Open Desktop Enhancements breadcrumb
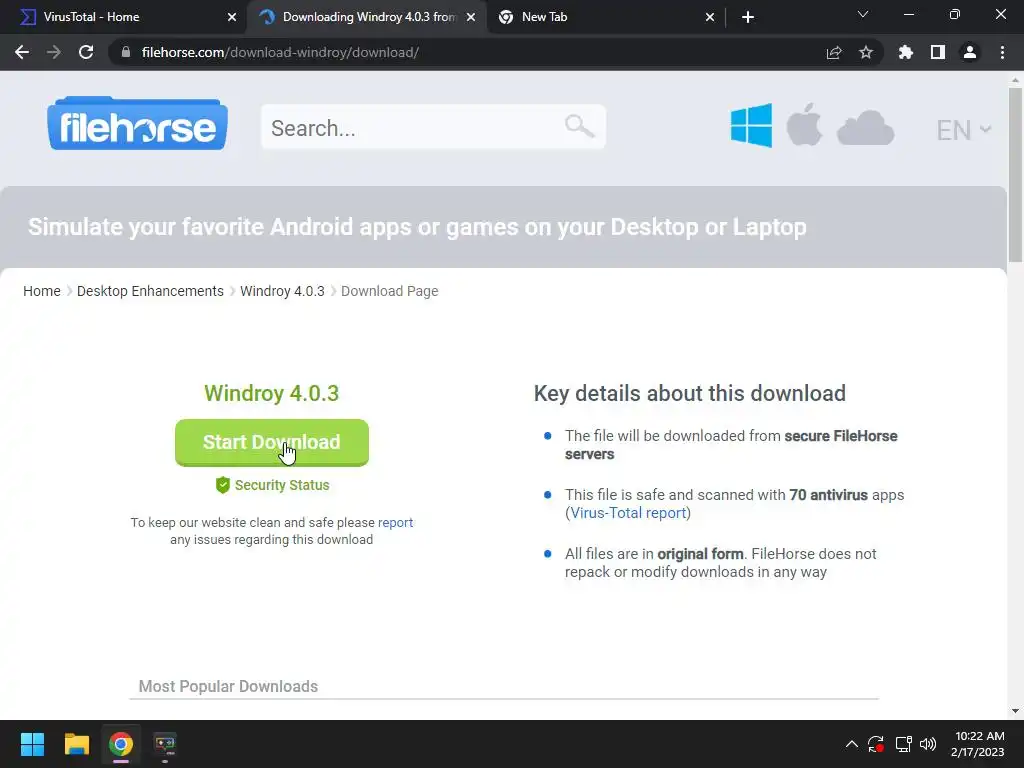The width and height of the screenshot is (1024, 768). (150, 291)
